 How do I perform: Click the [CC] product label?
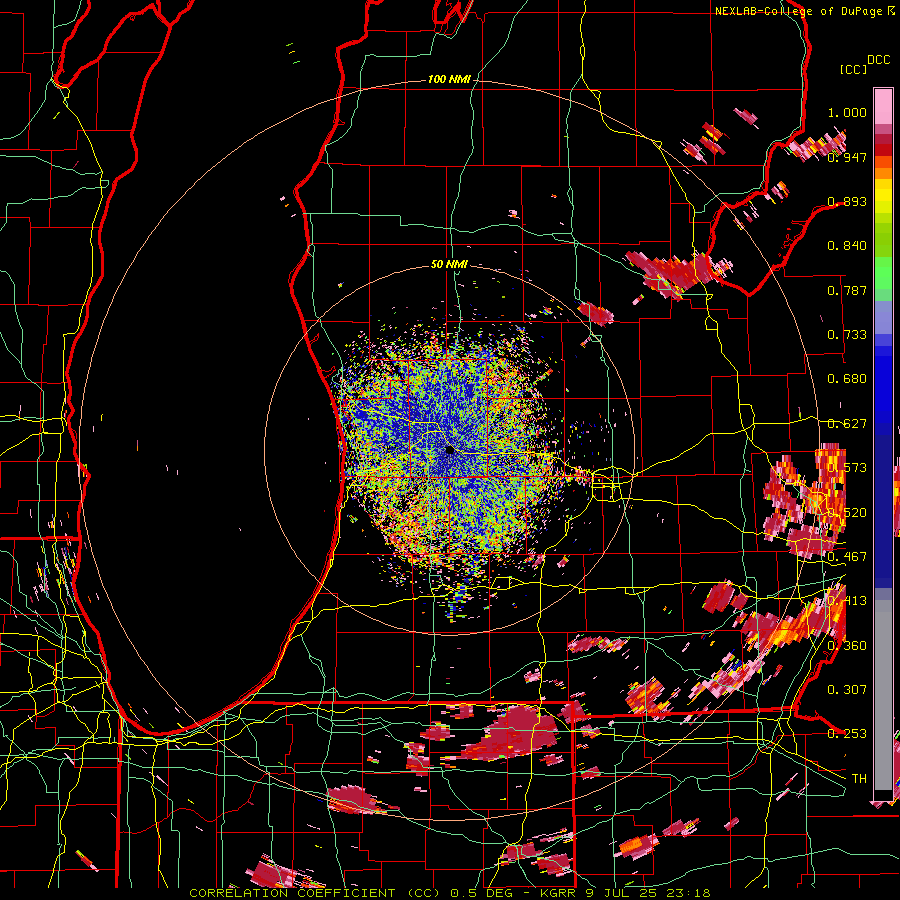click(853, 69)
